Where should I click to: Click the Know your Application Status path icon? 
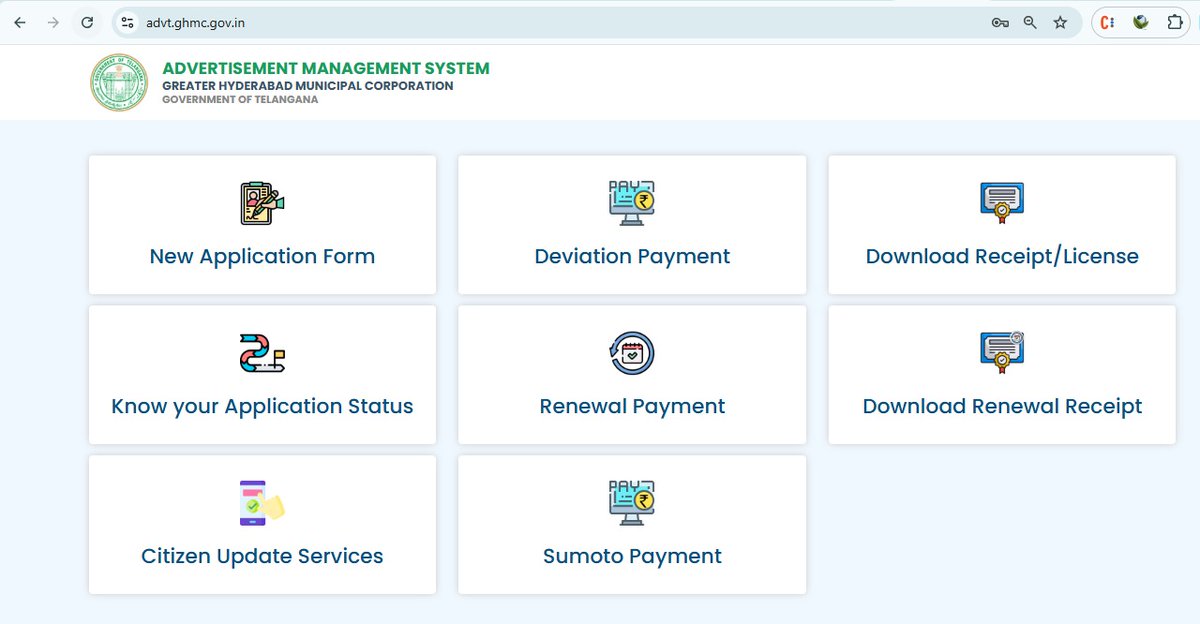[262, 352]
